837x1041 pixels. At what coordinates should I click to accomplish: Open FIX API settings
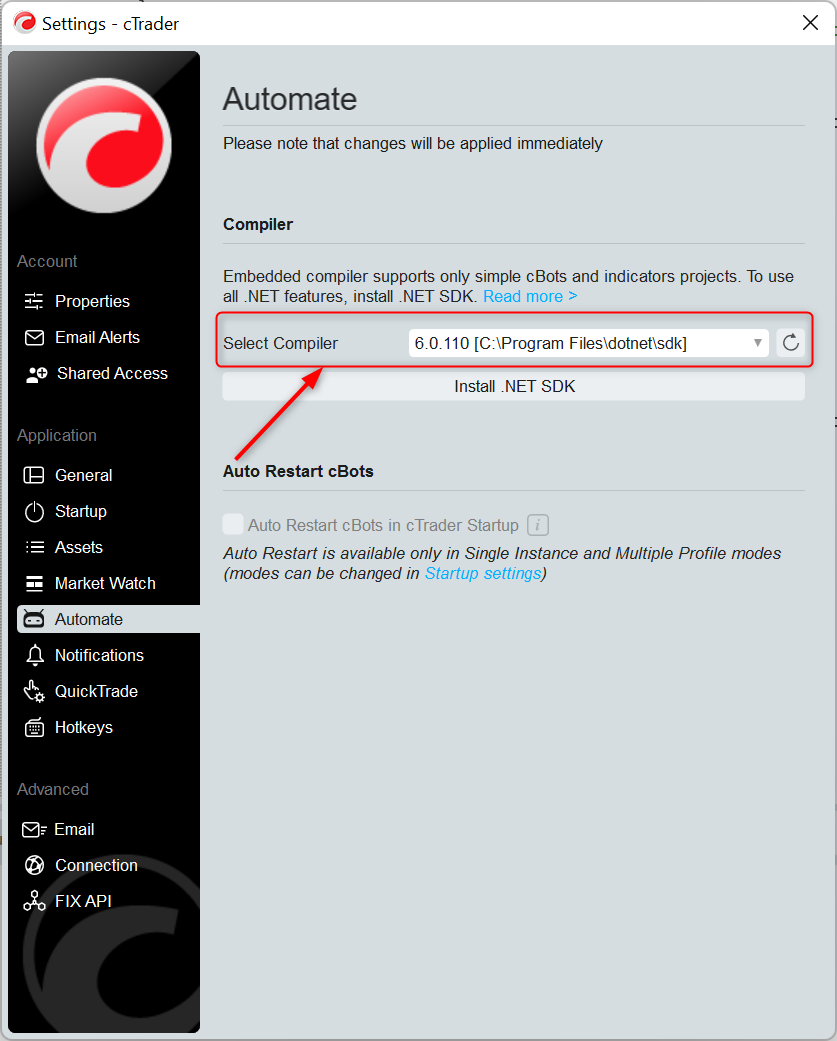82,901
